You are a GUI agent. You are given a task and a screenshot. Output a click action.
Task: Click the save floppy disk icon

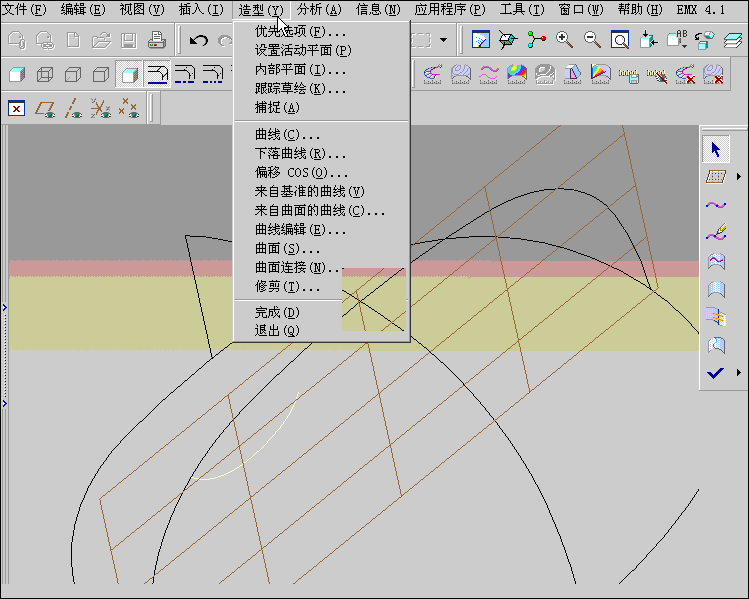point(129,40)
